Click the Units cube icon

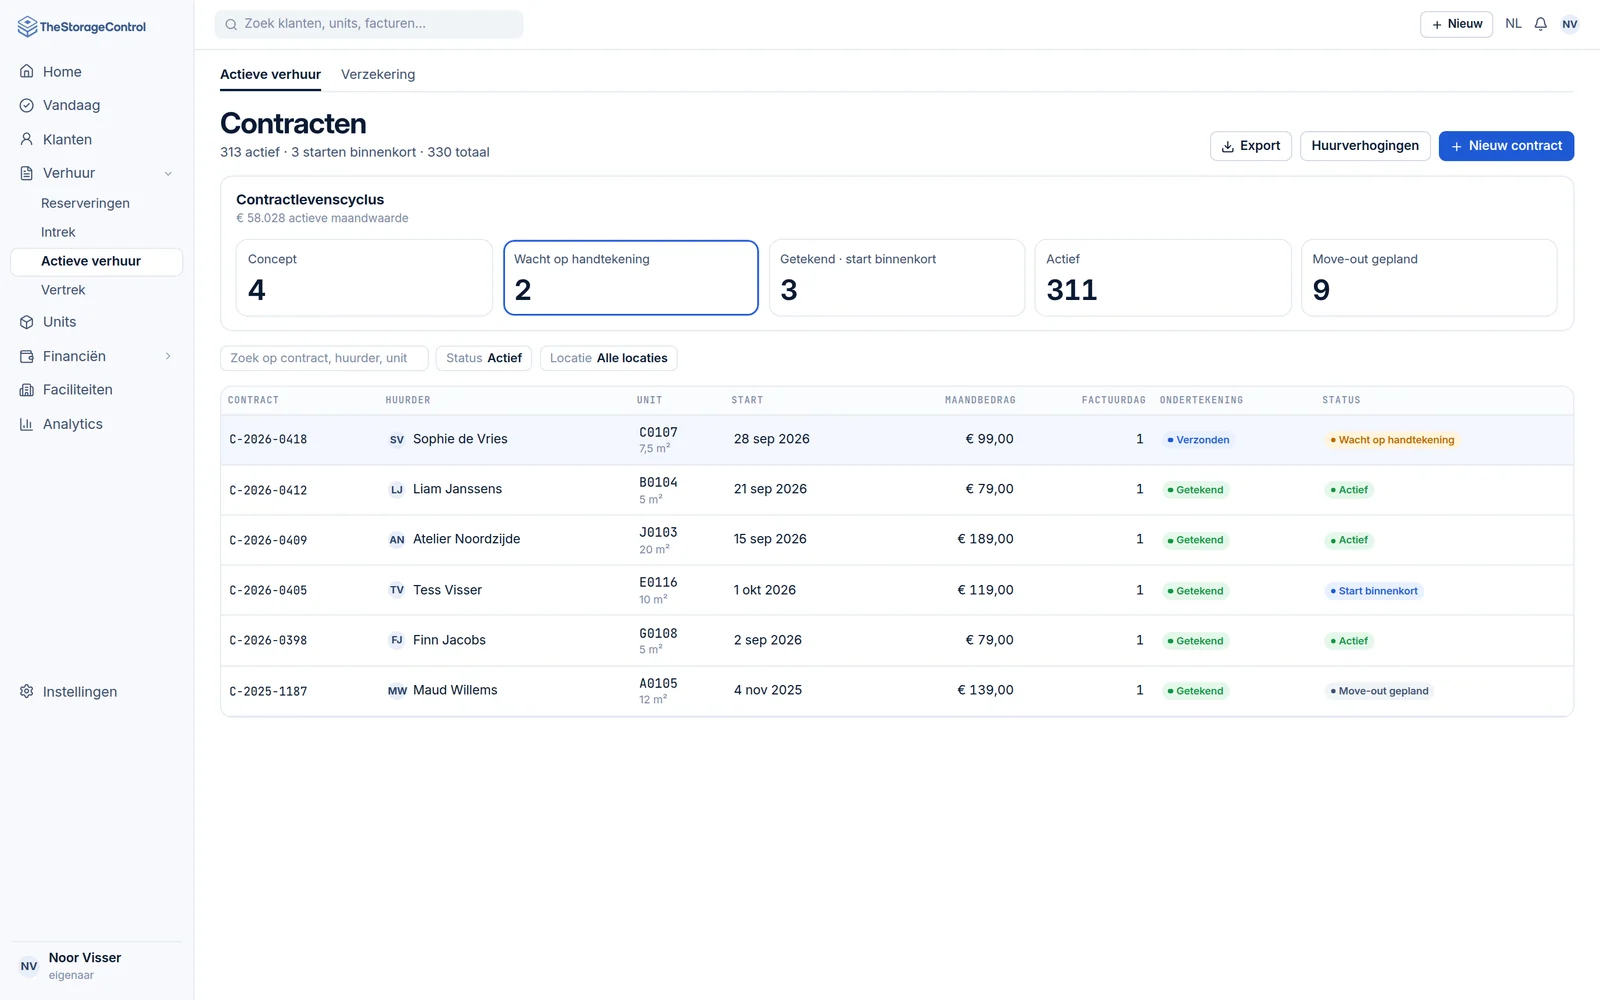click(27, 322)
